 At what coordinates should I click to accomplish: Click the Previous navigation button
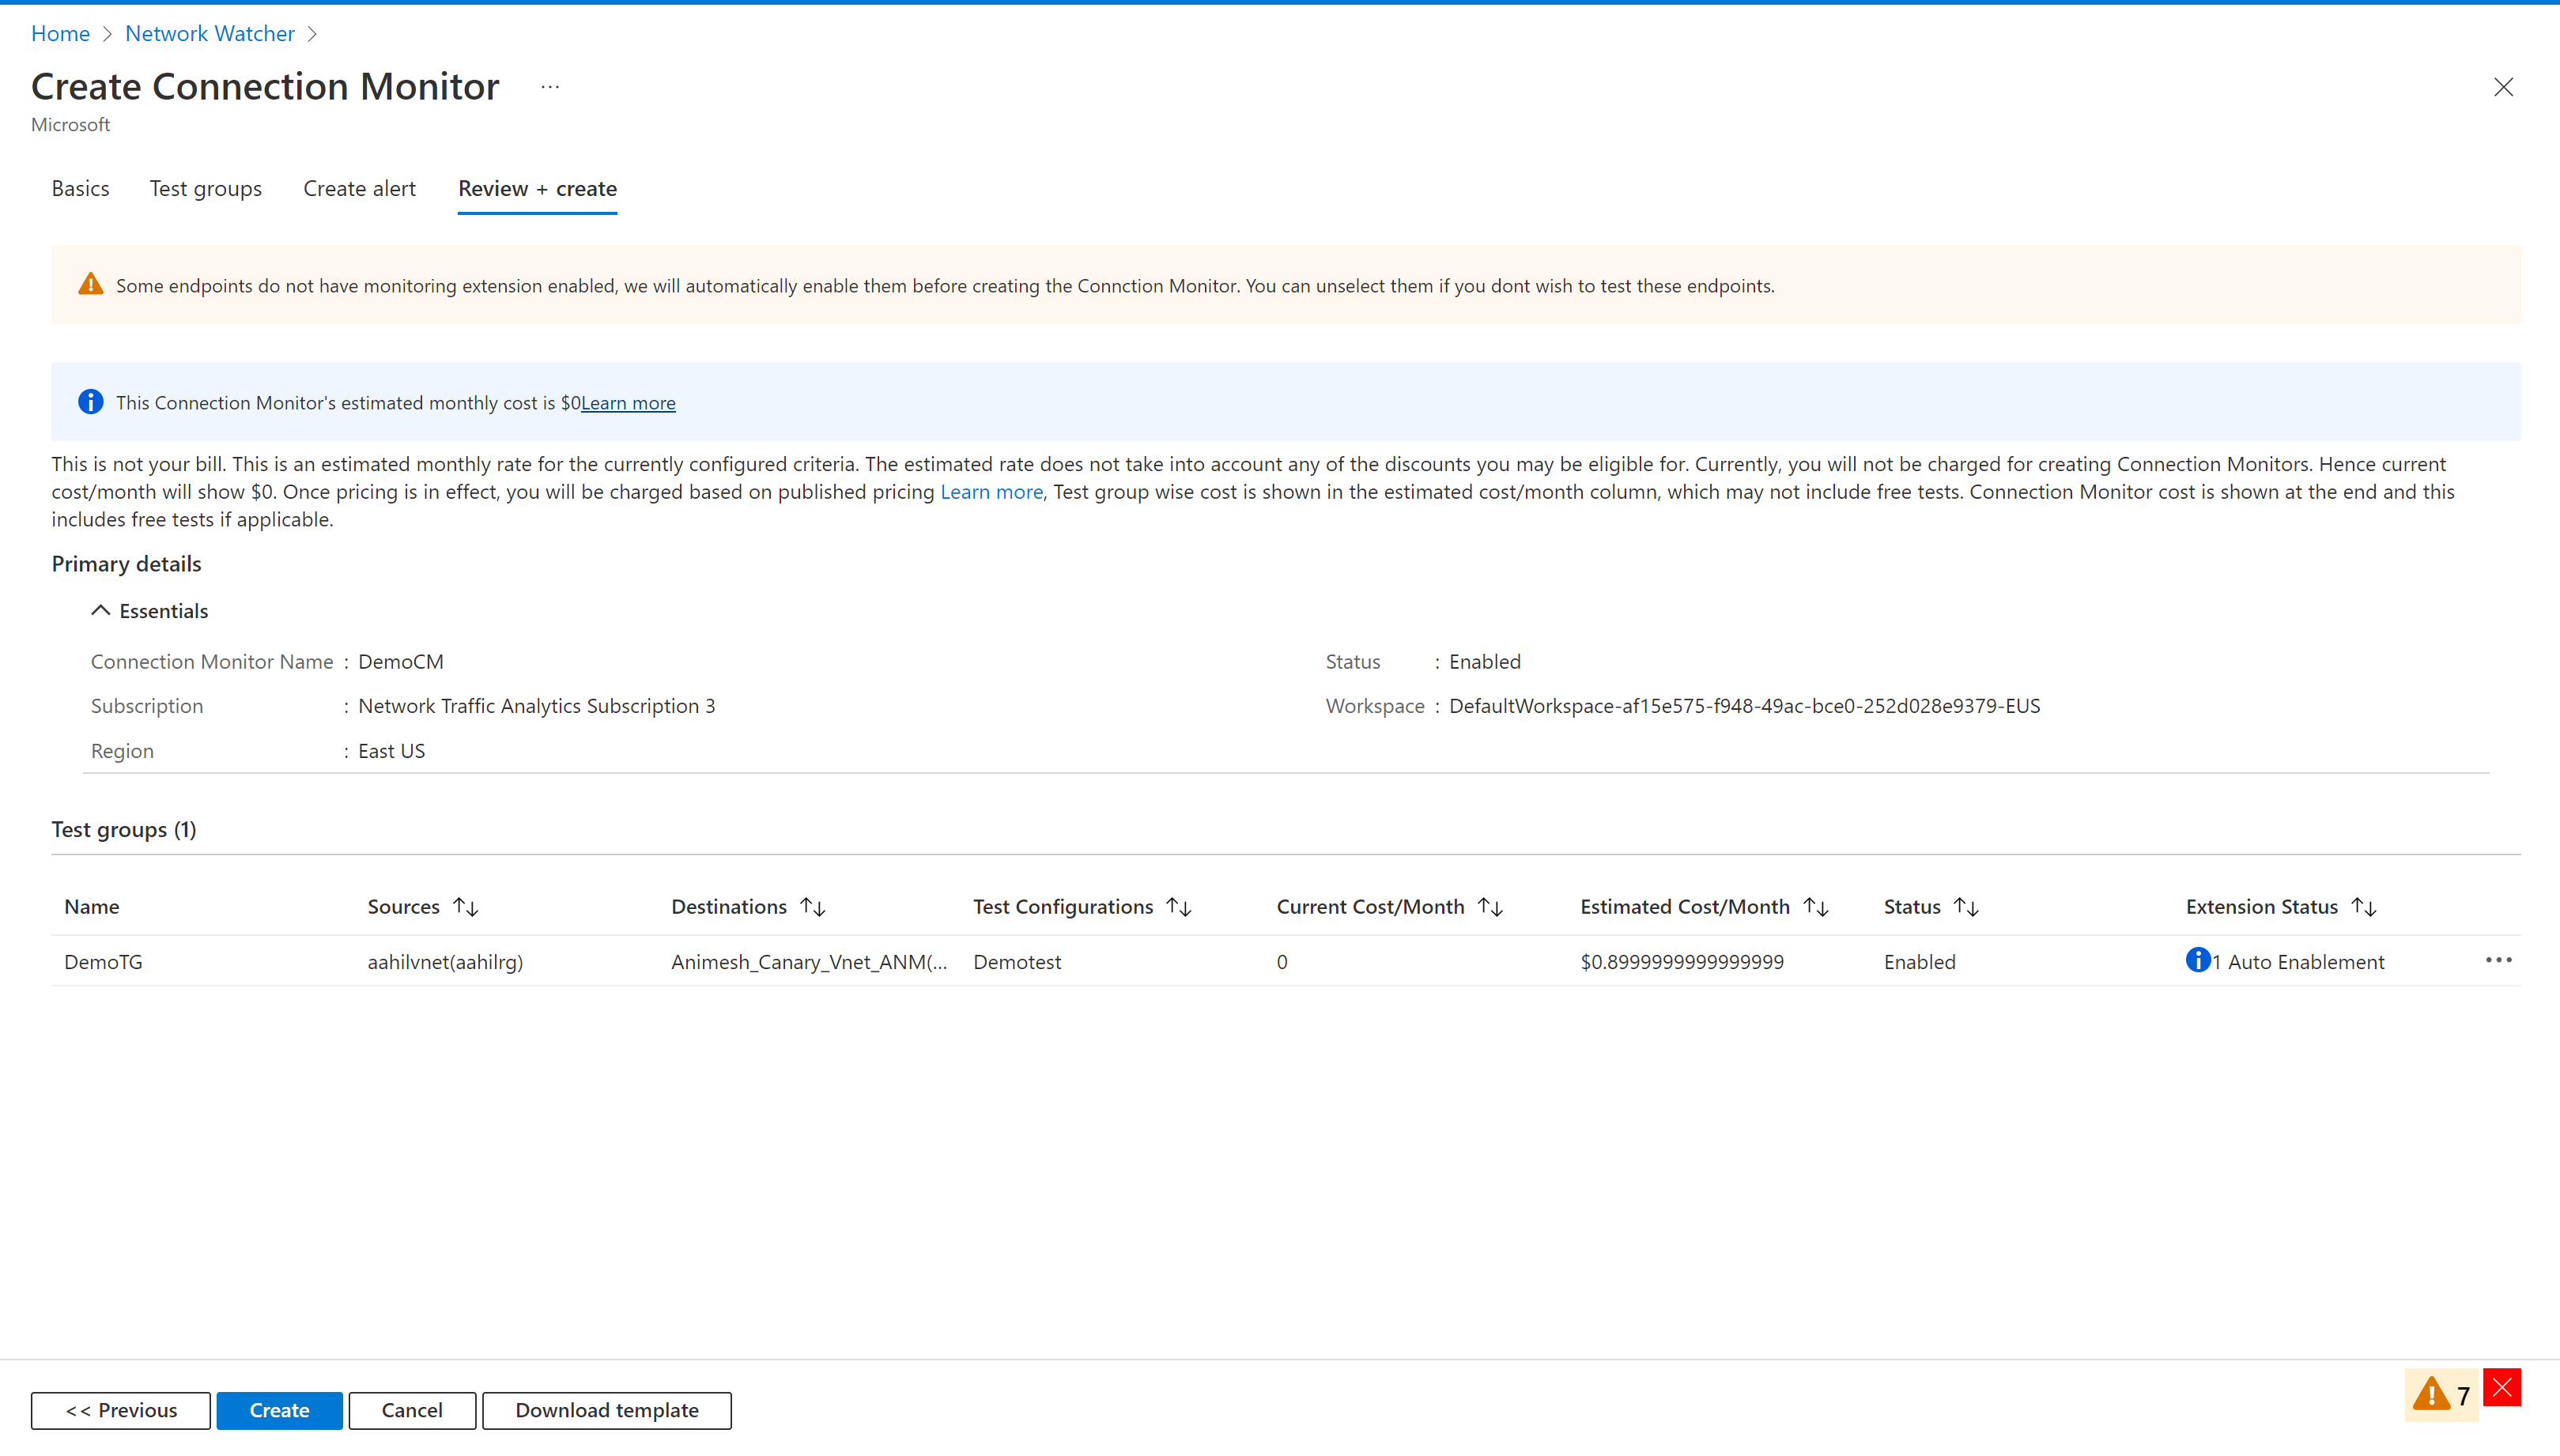pos(119,1409)
